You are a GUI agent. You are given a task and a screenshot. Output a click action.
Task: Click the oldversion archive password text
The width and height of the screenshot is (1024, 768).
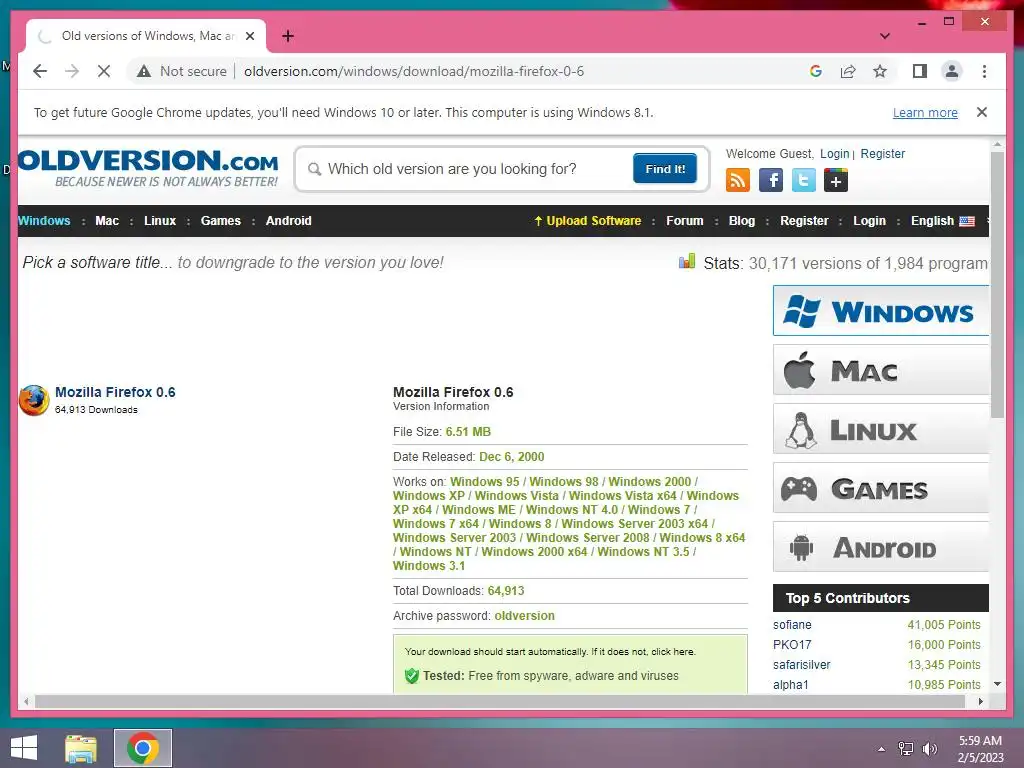point(524,616)
